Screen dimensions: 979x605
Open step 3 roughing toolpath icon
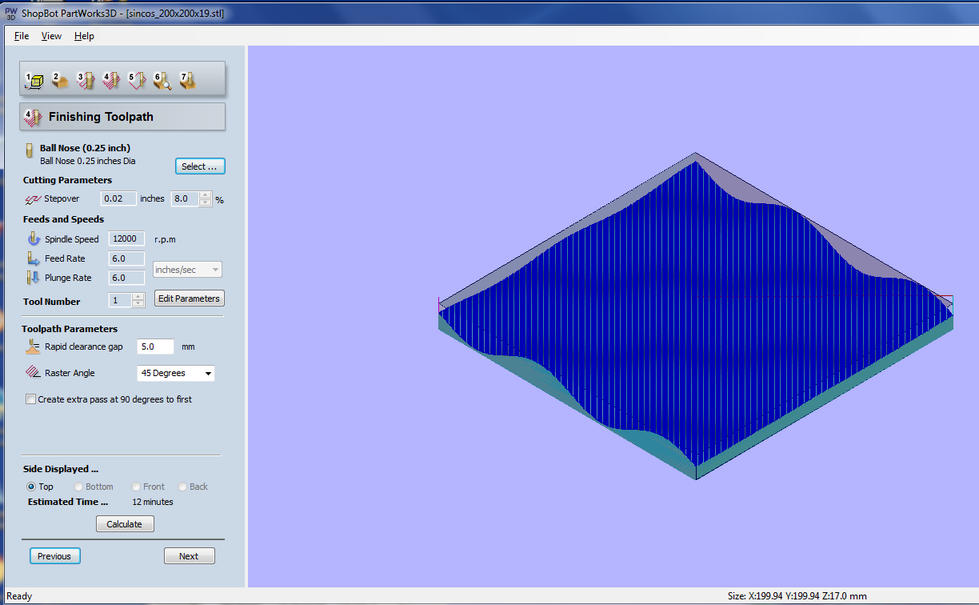(86, 80)
